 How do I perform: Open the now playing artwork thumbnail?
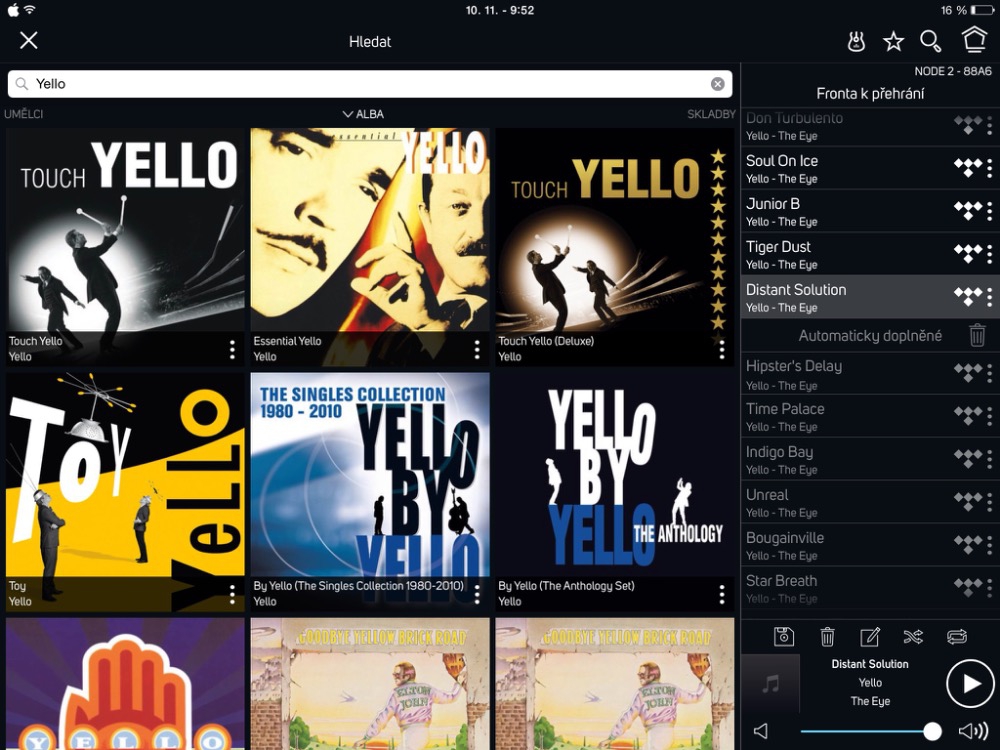[x=770, y=684]
